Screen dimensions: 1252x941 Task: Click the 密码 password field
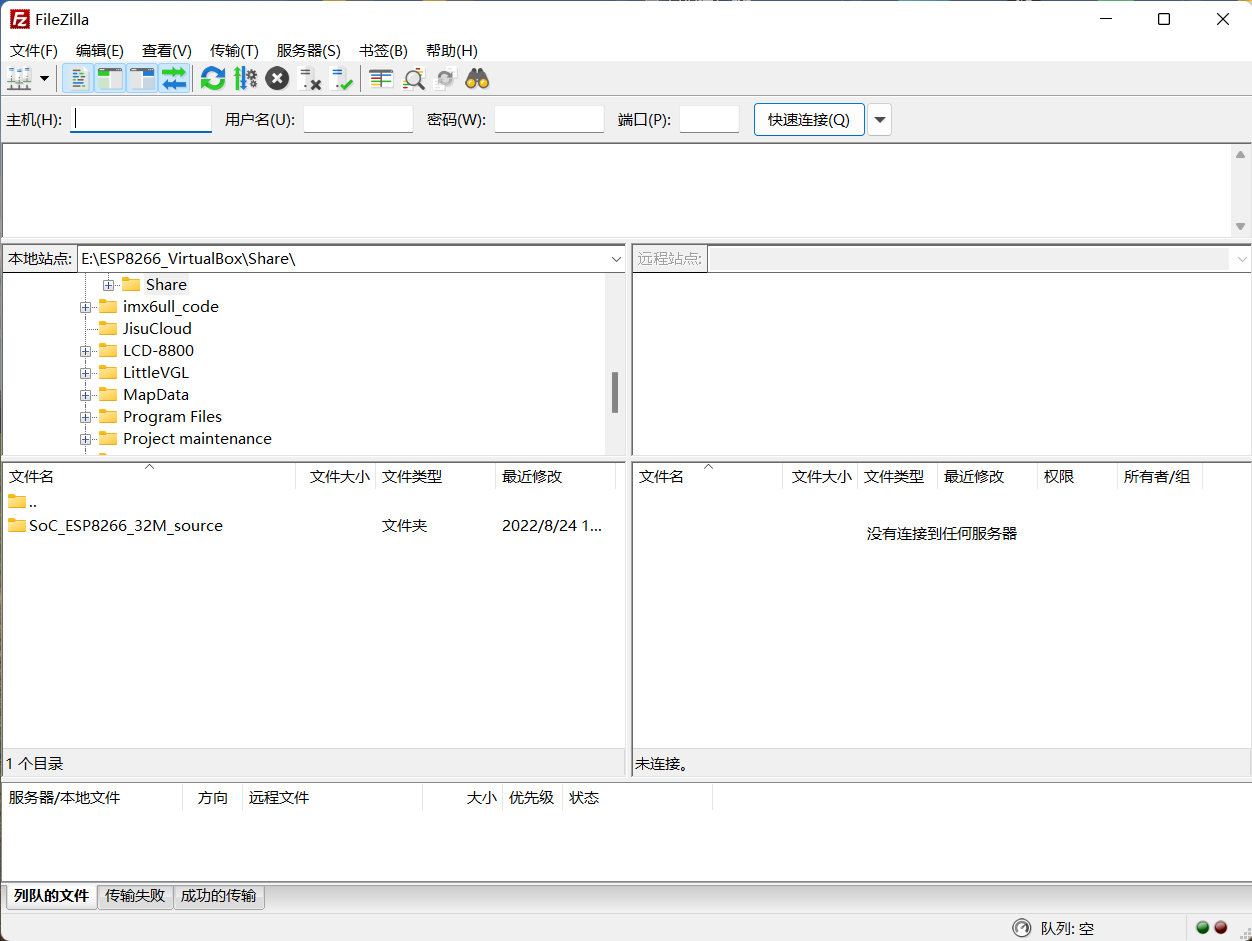[549, 119]
